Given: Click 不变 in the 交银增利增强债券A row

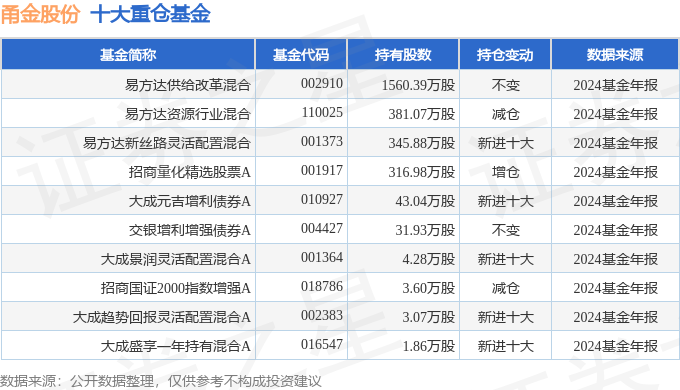Looking at the screenshot, I should click(x=505, y=230).
